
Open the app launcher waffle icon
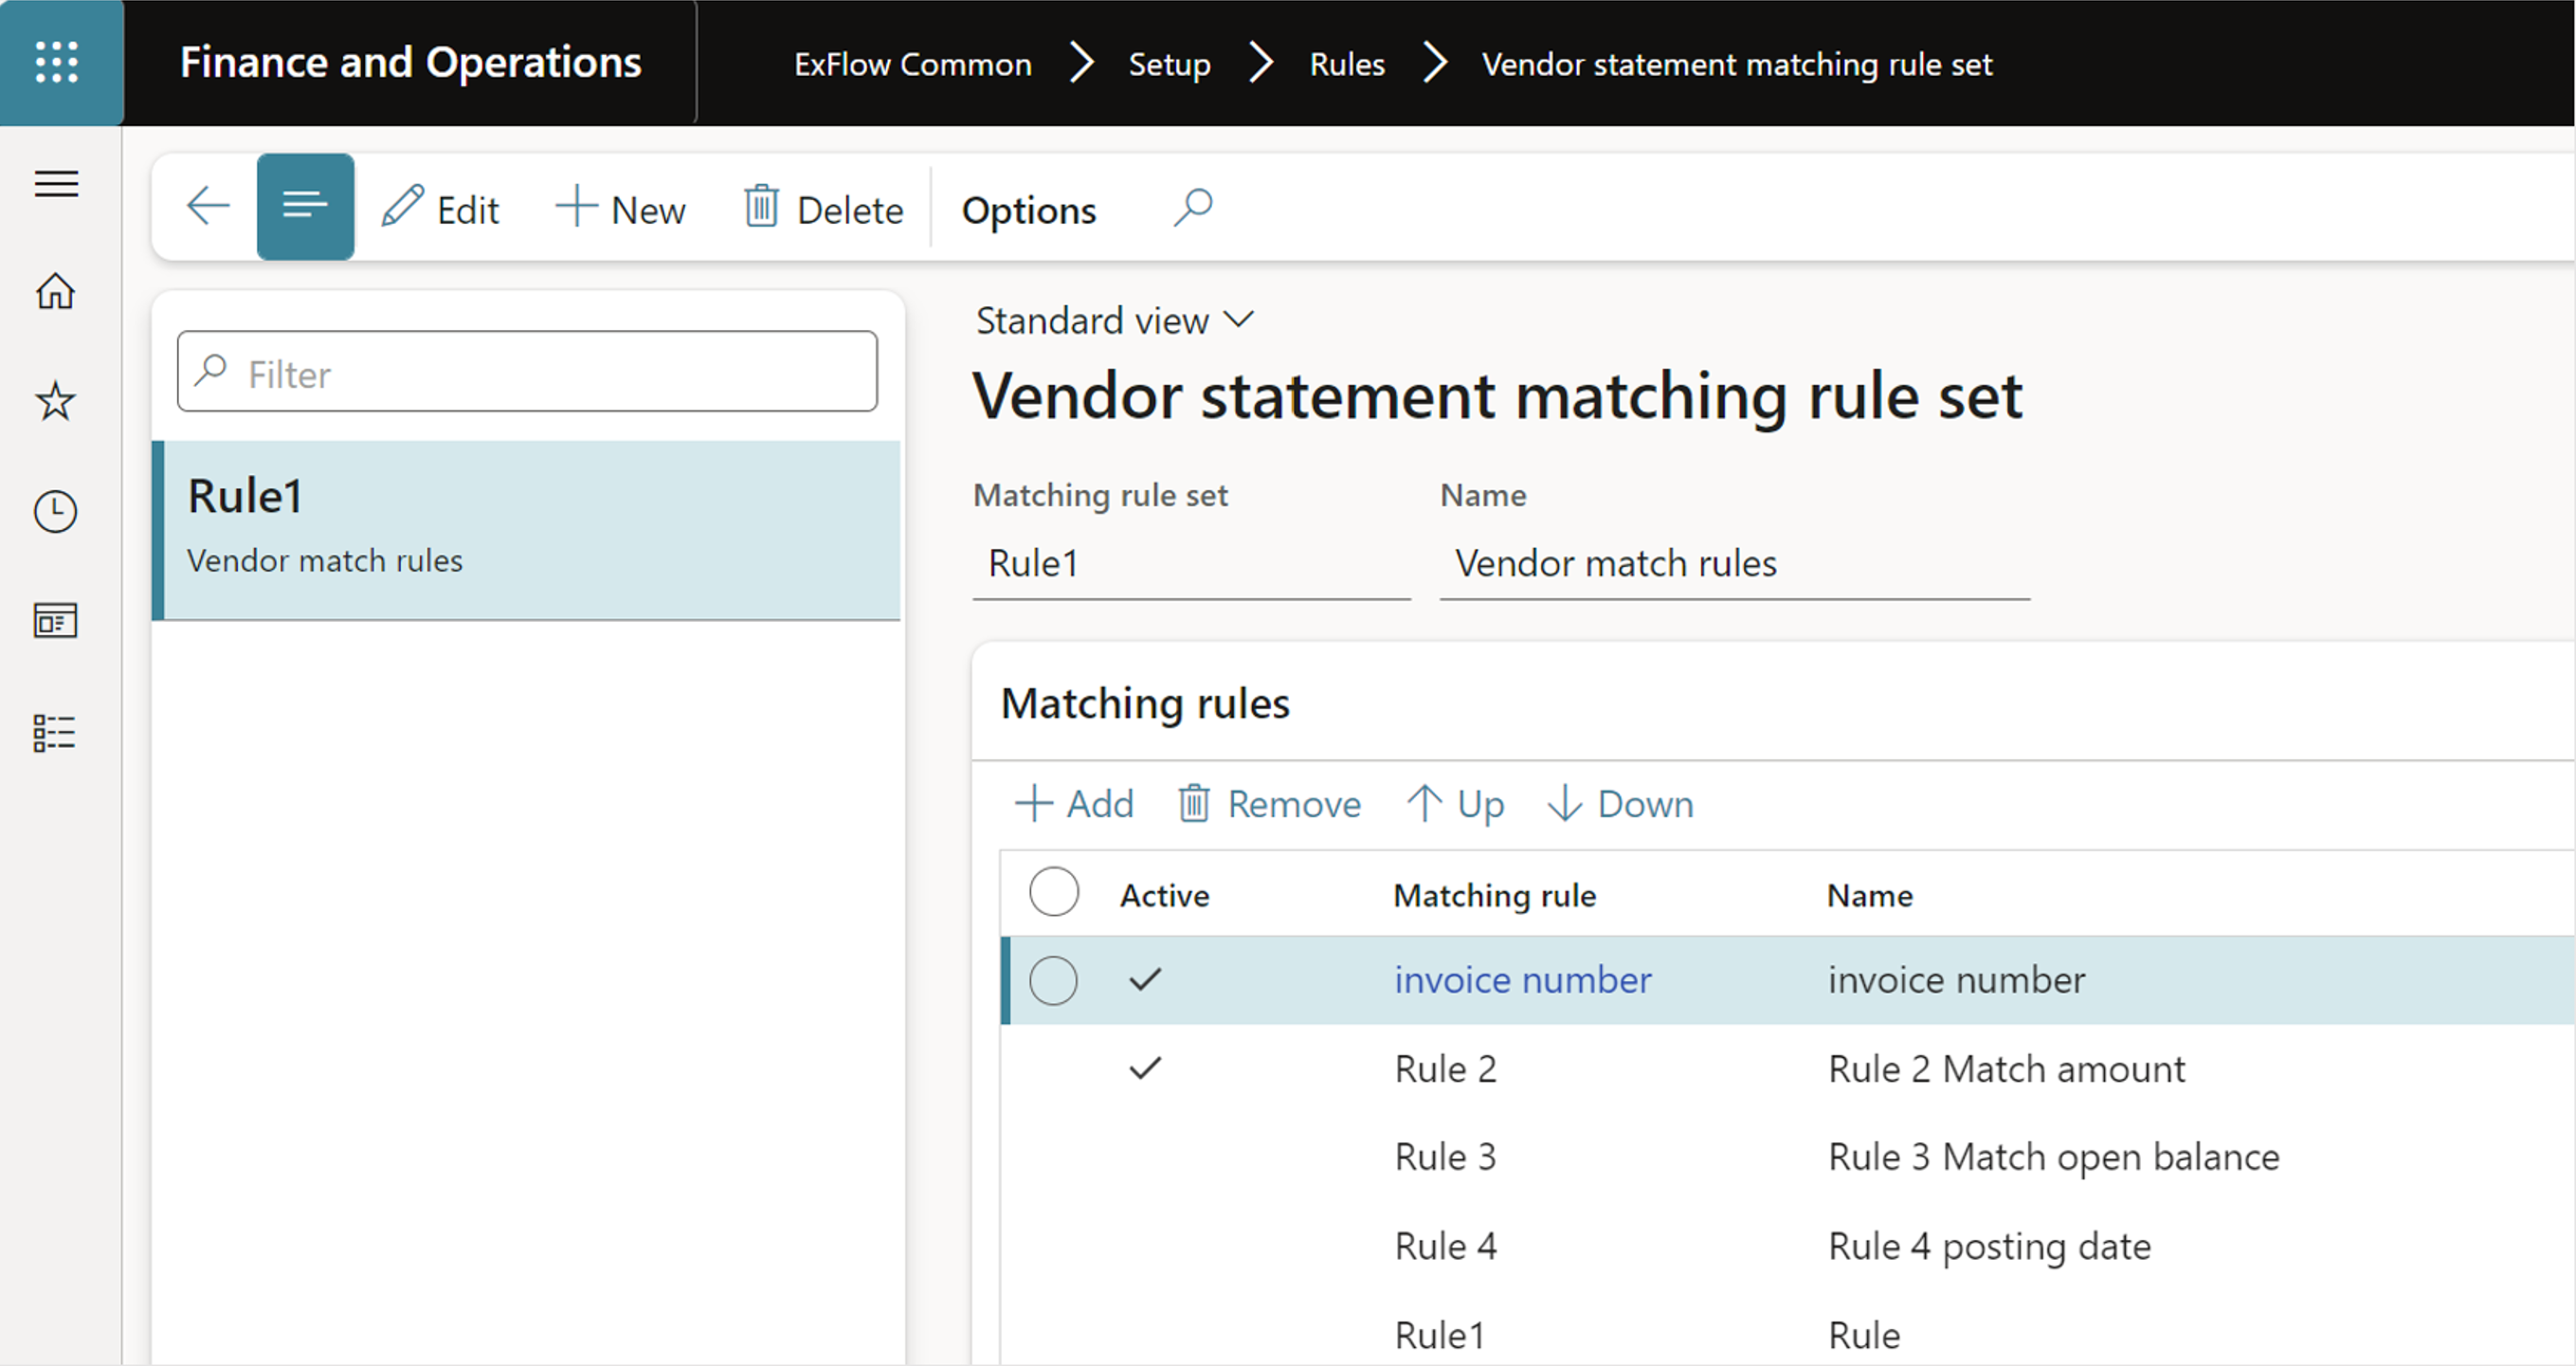(57, 62)
